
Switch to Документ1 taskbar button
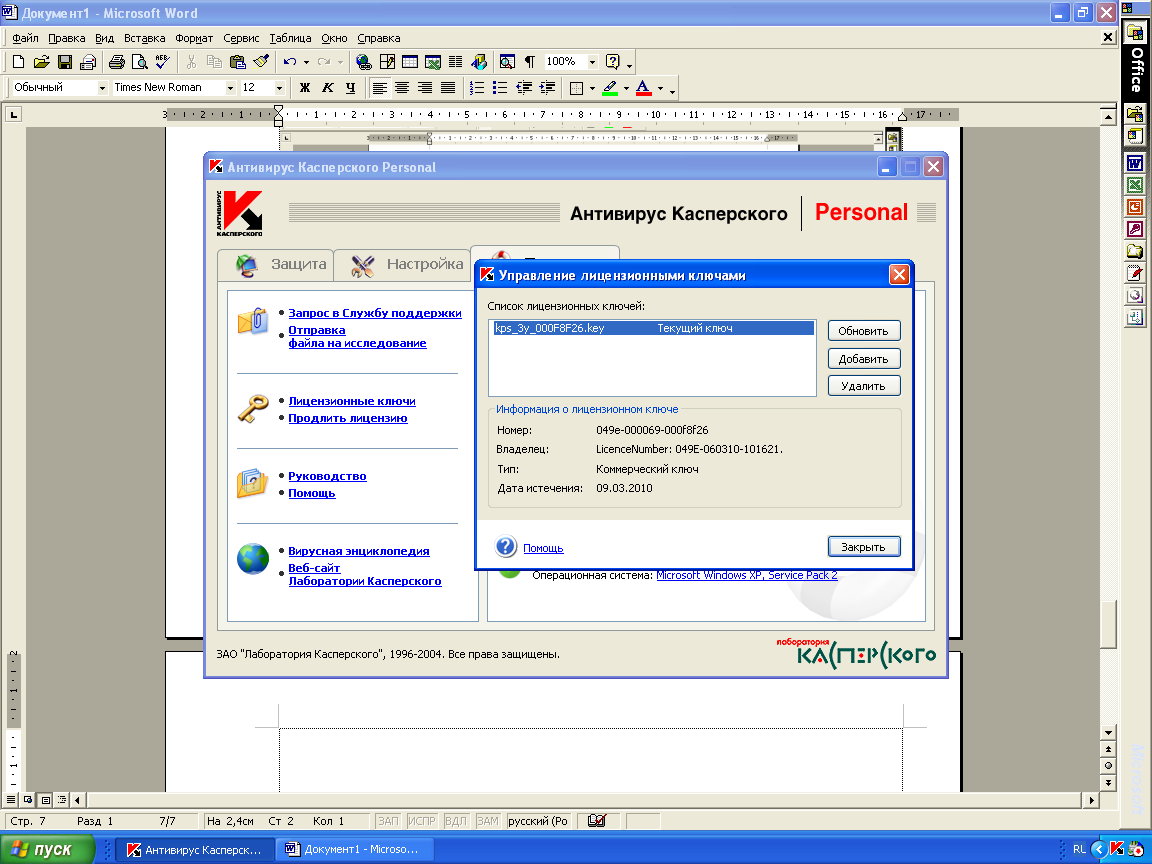click(354, 849)
